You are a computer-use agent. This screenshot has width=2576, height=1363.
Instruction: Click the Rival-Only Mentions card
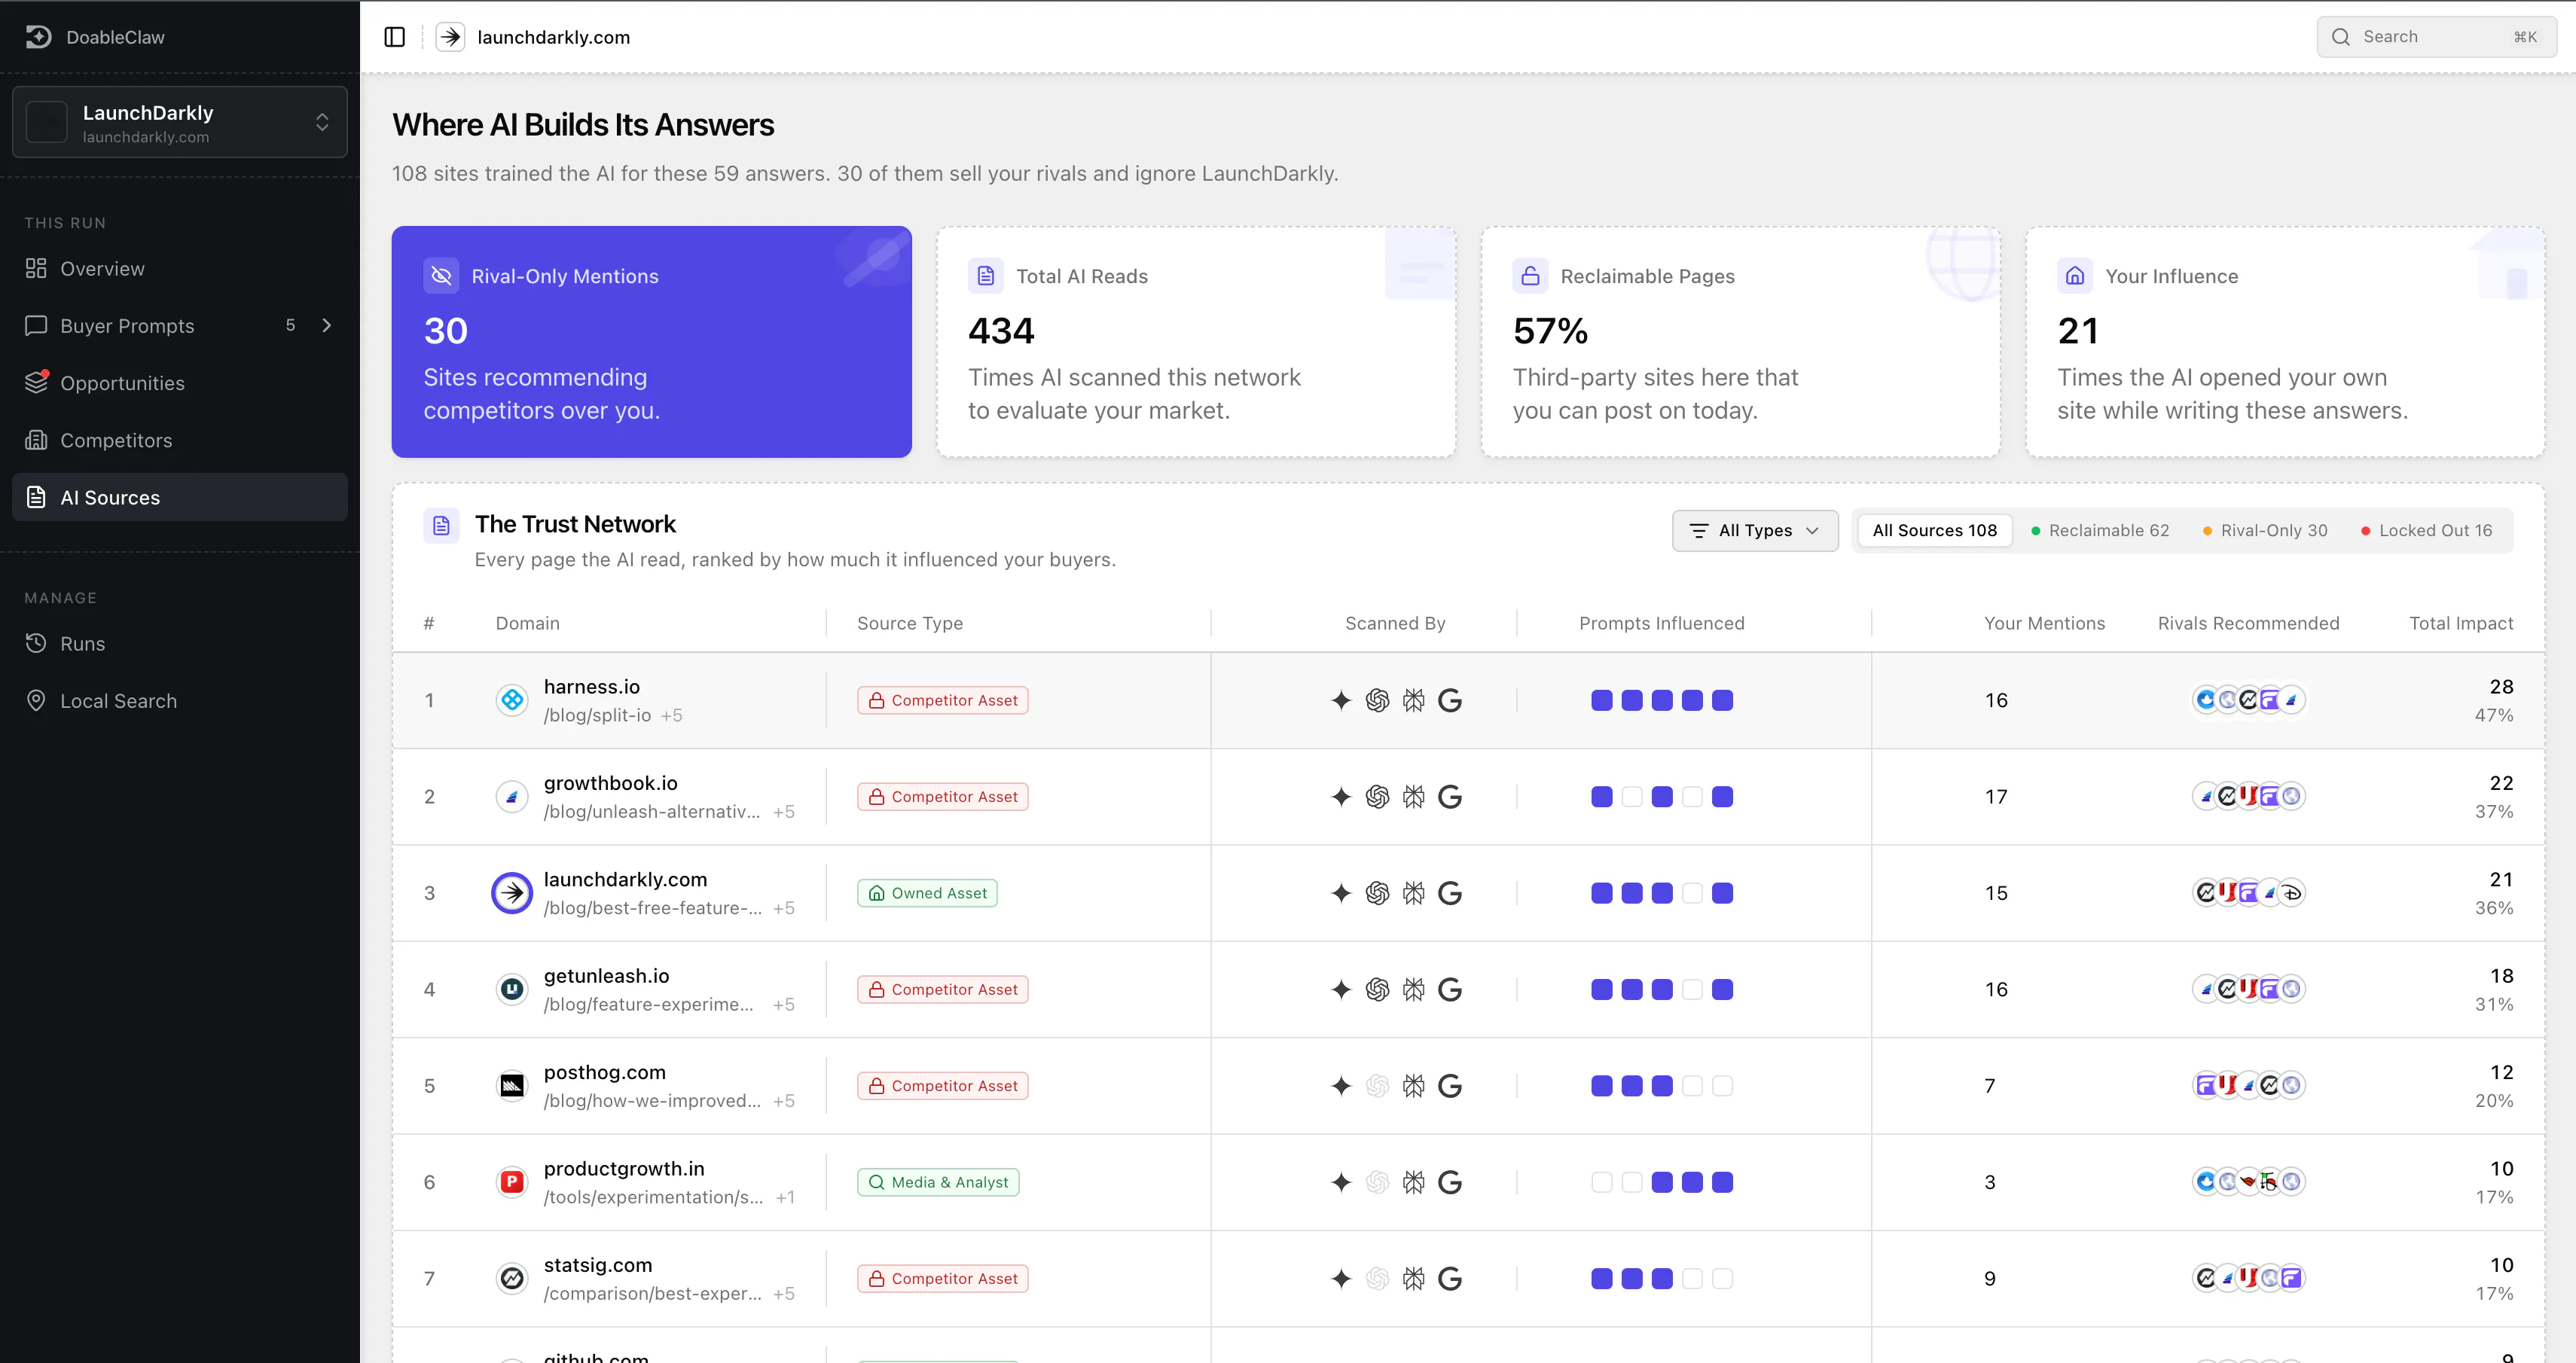pyautogui.click(x=651, y=342)
